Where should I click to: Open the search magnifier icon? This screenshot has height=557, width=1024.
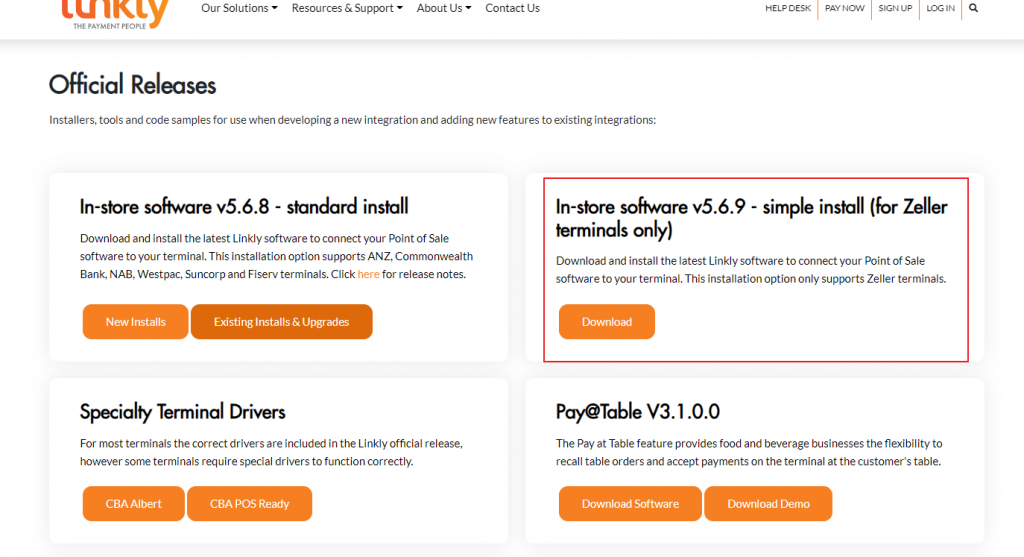click(974, 8)
